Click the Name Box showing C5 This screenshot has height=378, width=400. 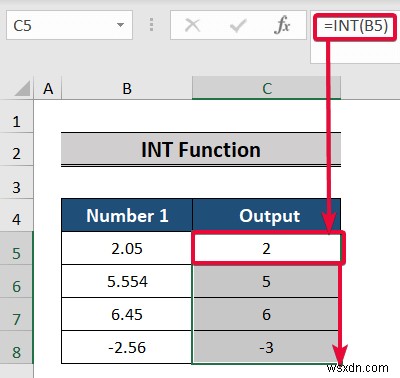(69, 25)
